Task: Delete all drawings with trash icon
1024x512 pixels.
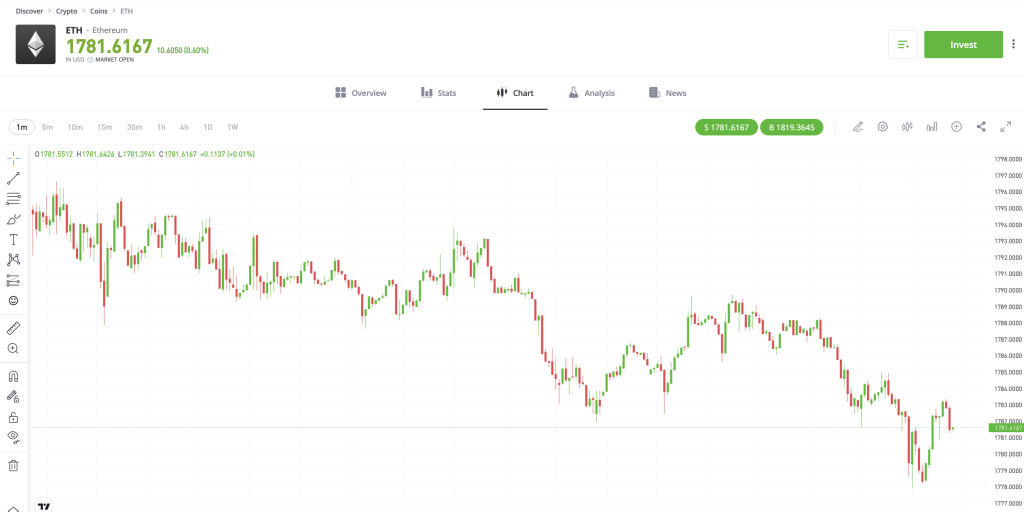Action: point(14,465)
